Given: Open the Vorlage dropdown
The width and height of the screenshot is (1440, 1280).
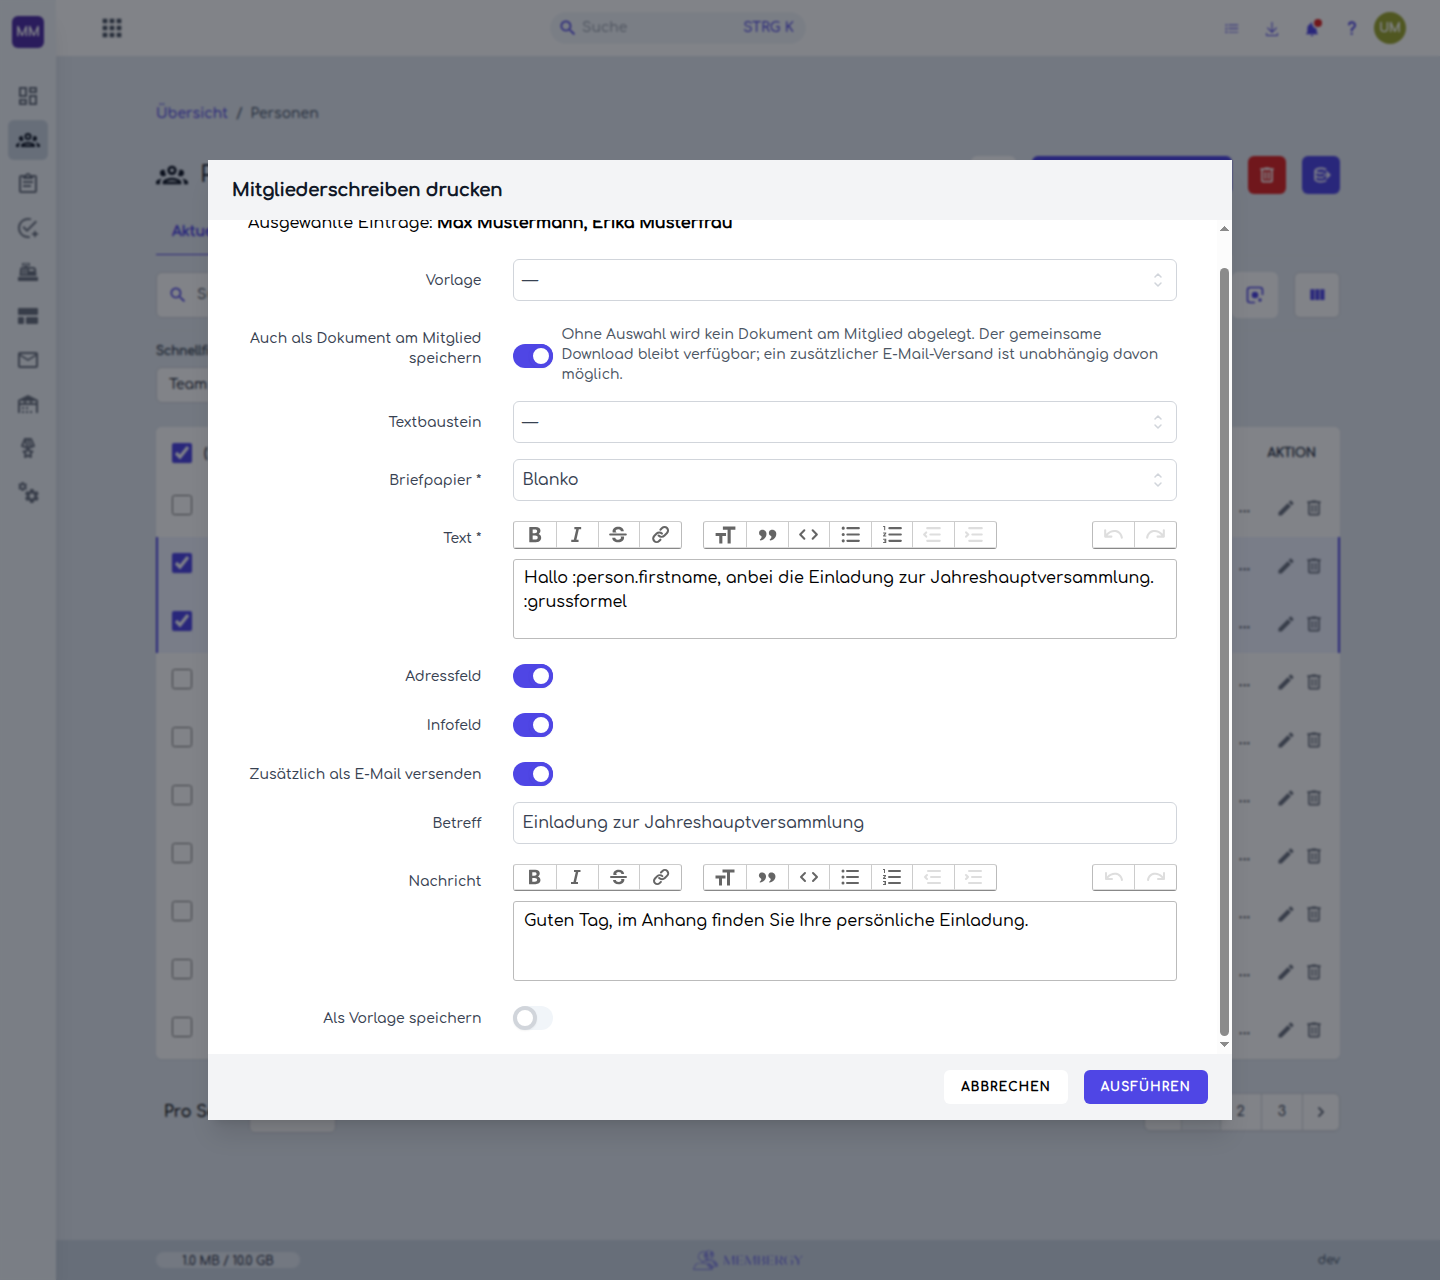Looking at the screenshot, I should (845, 280).
